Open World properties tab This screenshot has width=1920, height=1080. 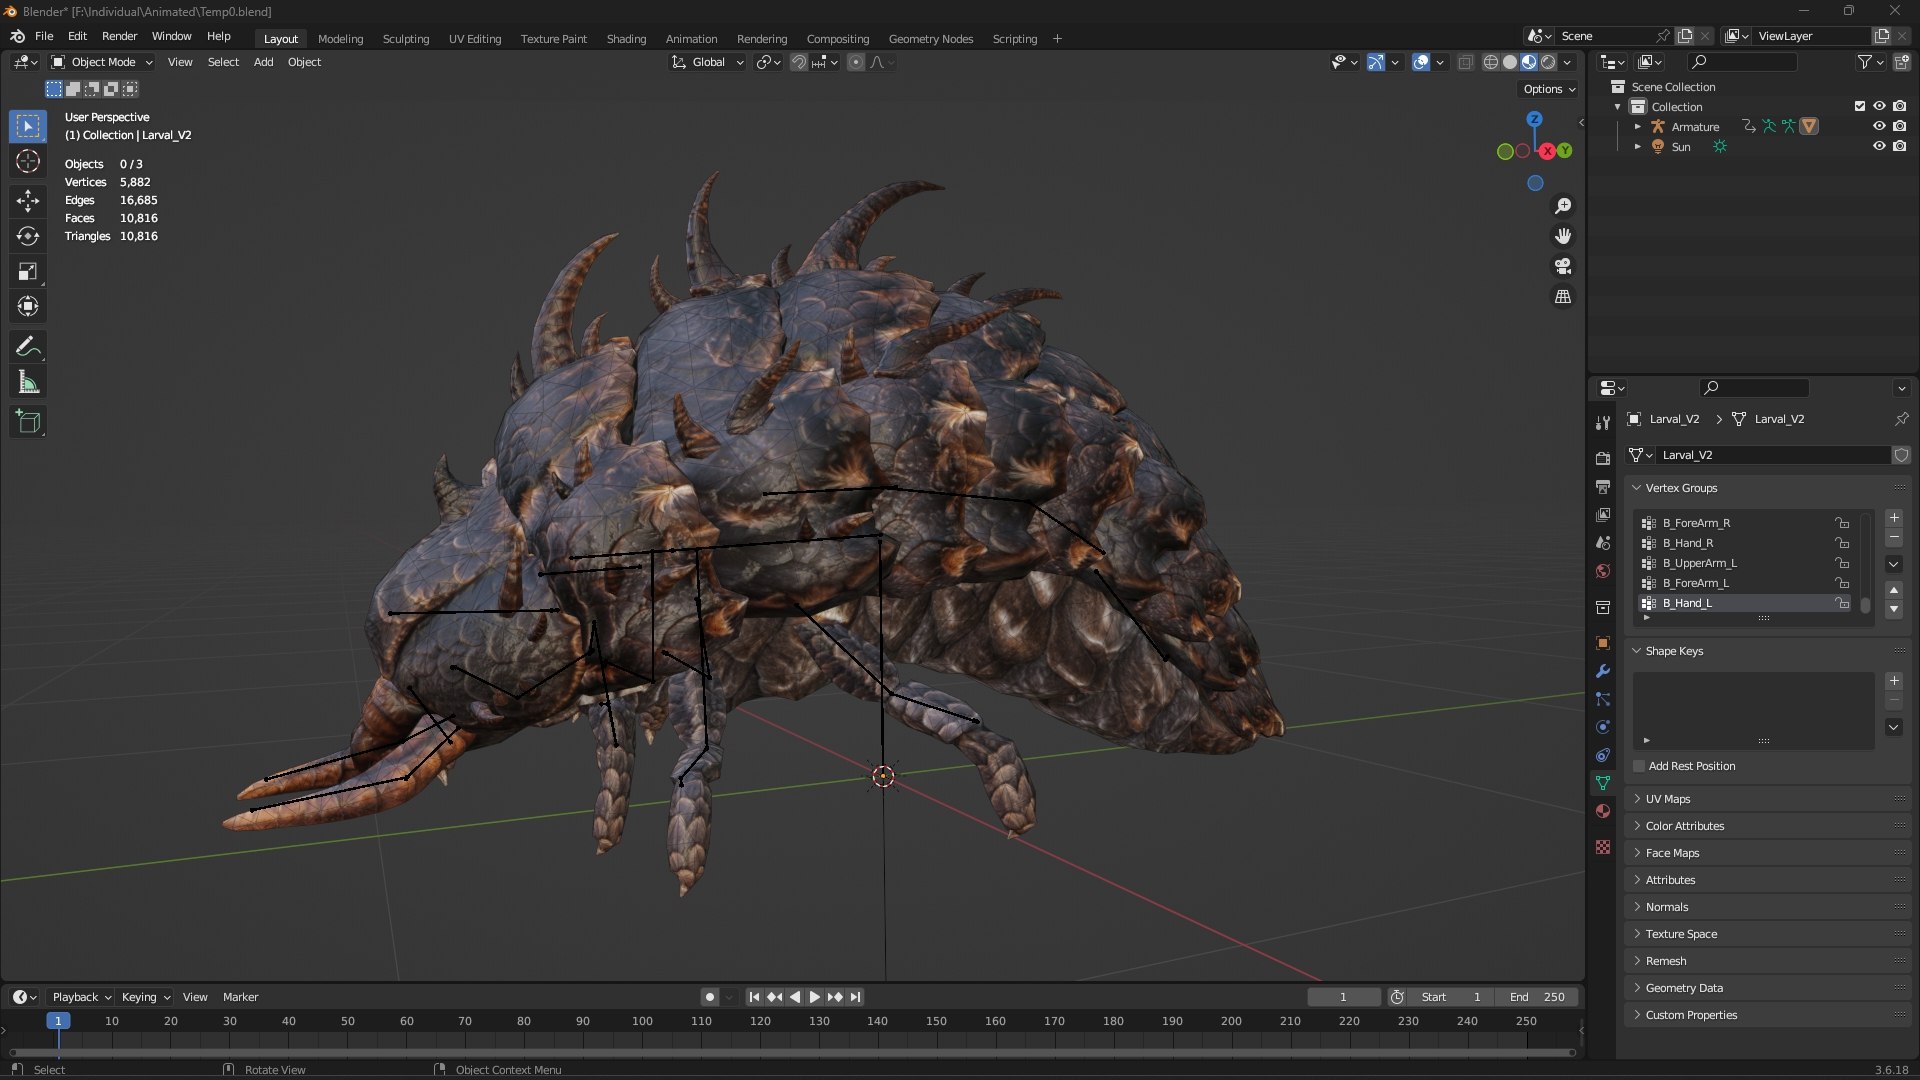coord(1603,571)
